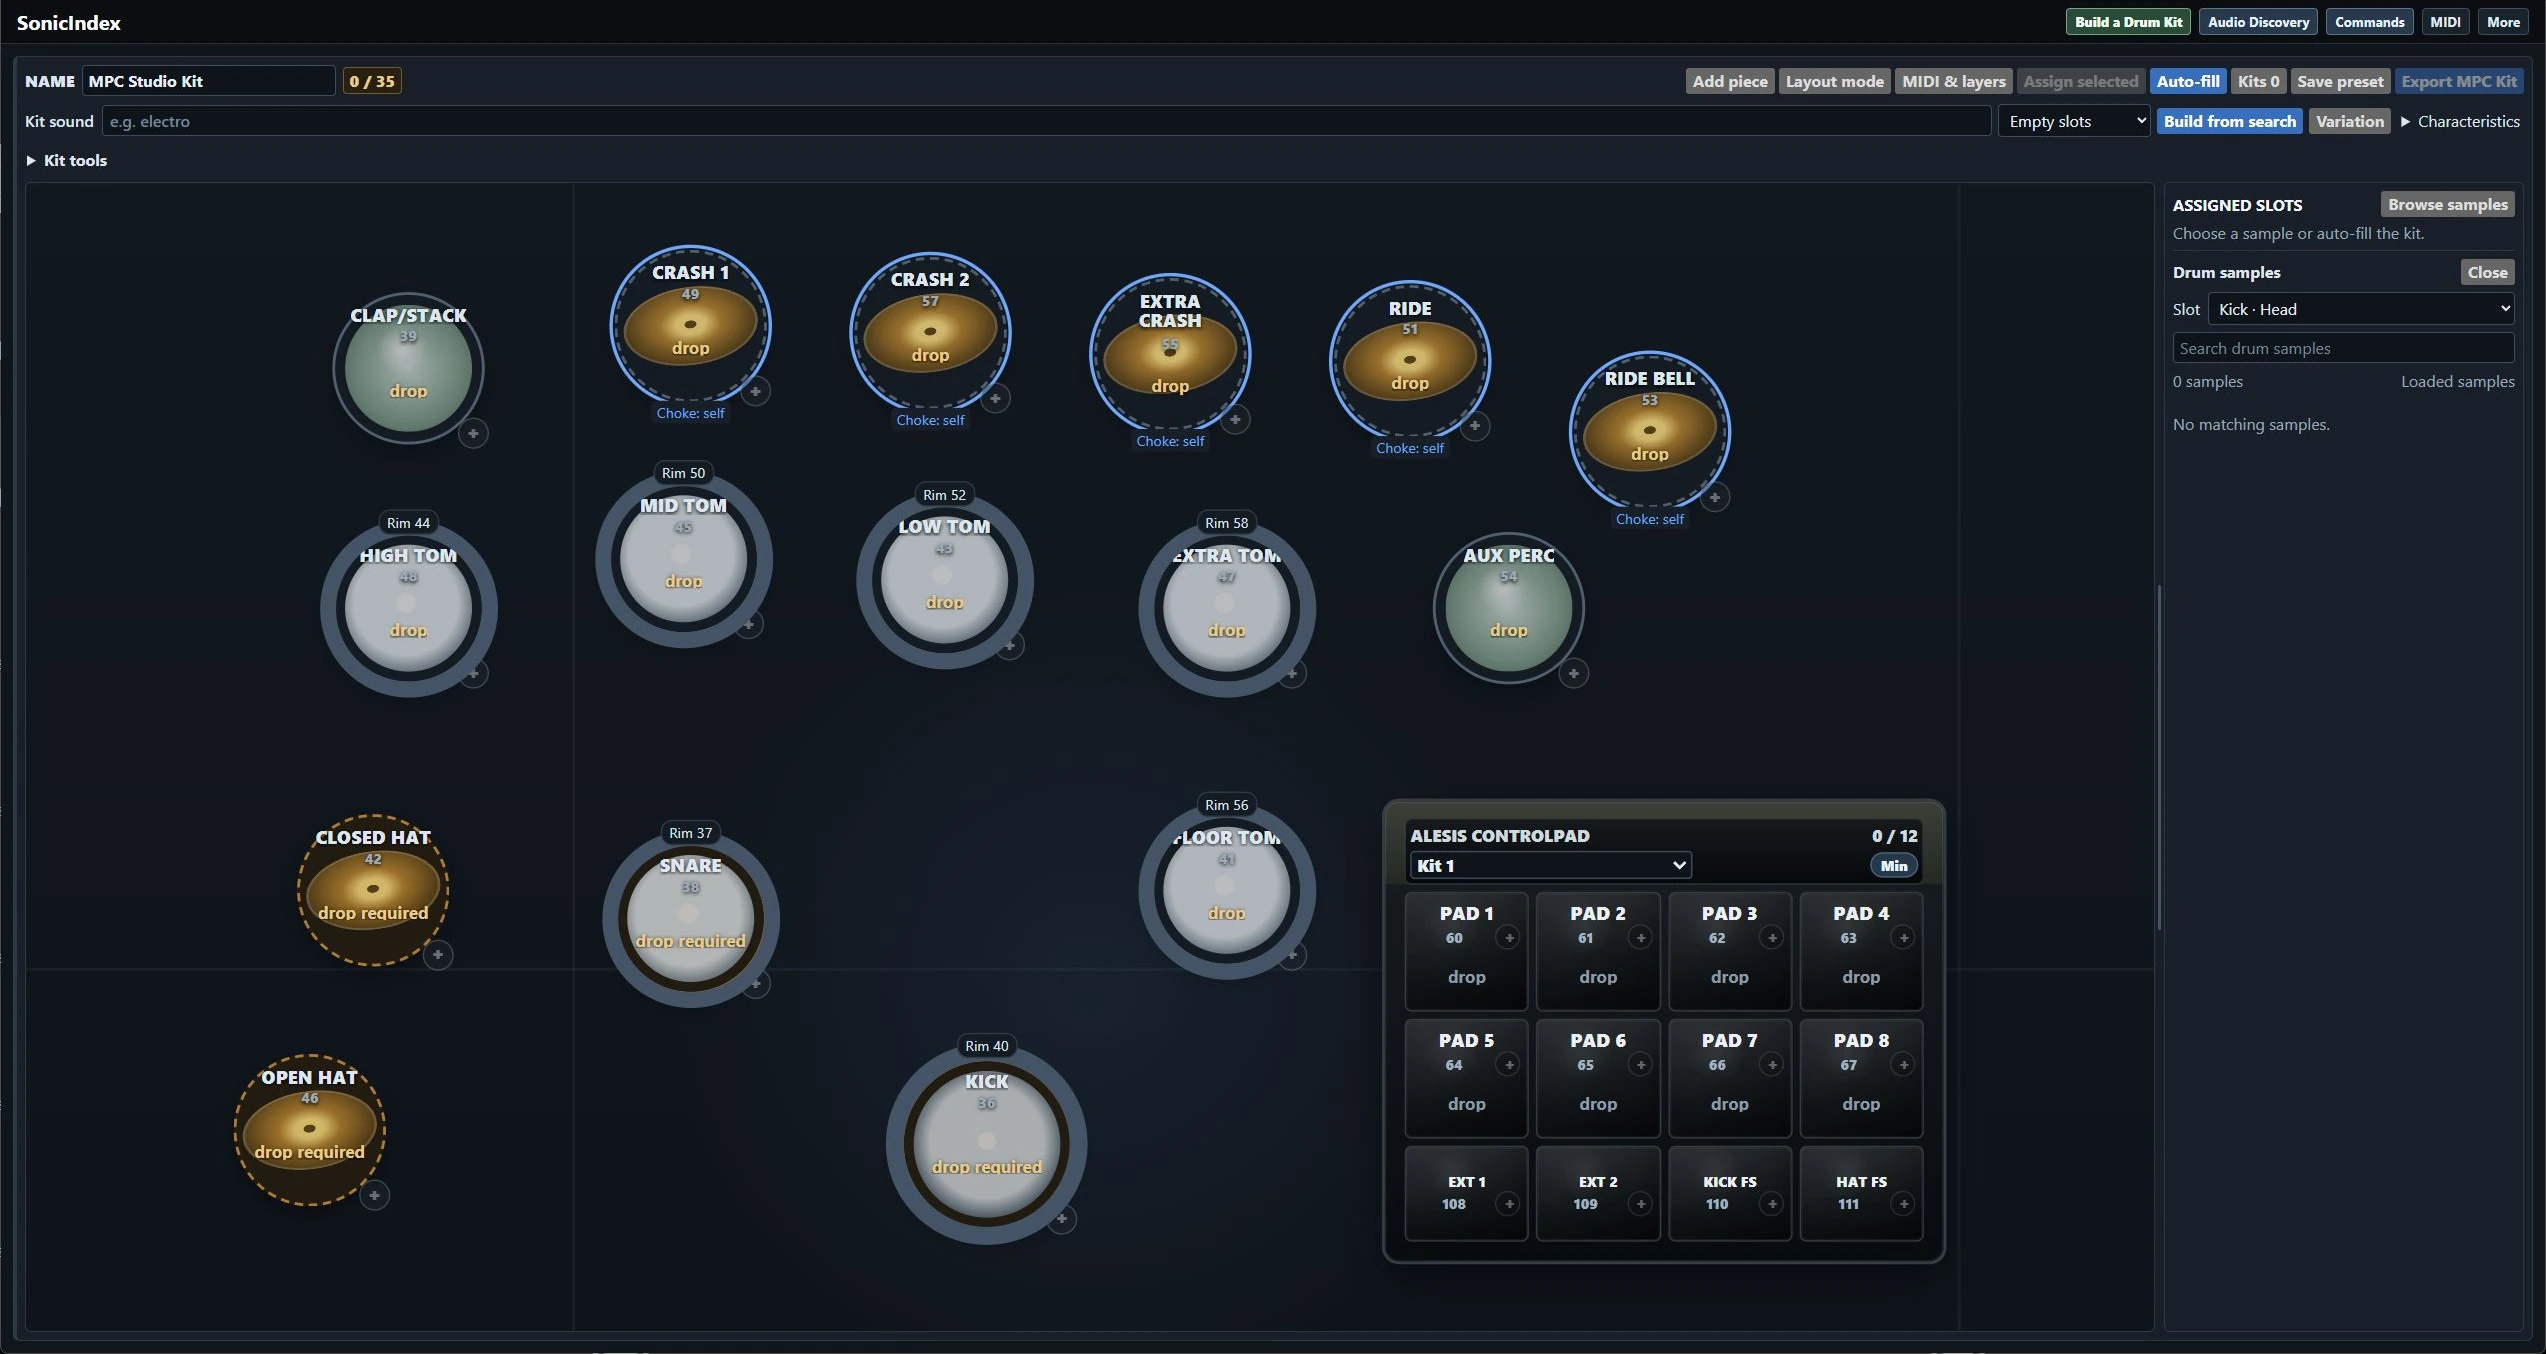The height and width of the screenshot is (1354, 2546).
Task: Toggle Layout mode
Action: coord(1834,81)
